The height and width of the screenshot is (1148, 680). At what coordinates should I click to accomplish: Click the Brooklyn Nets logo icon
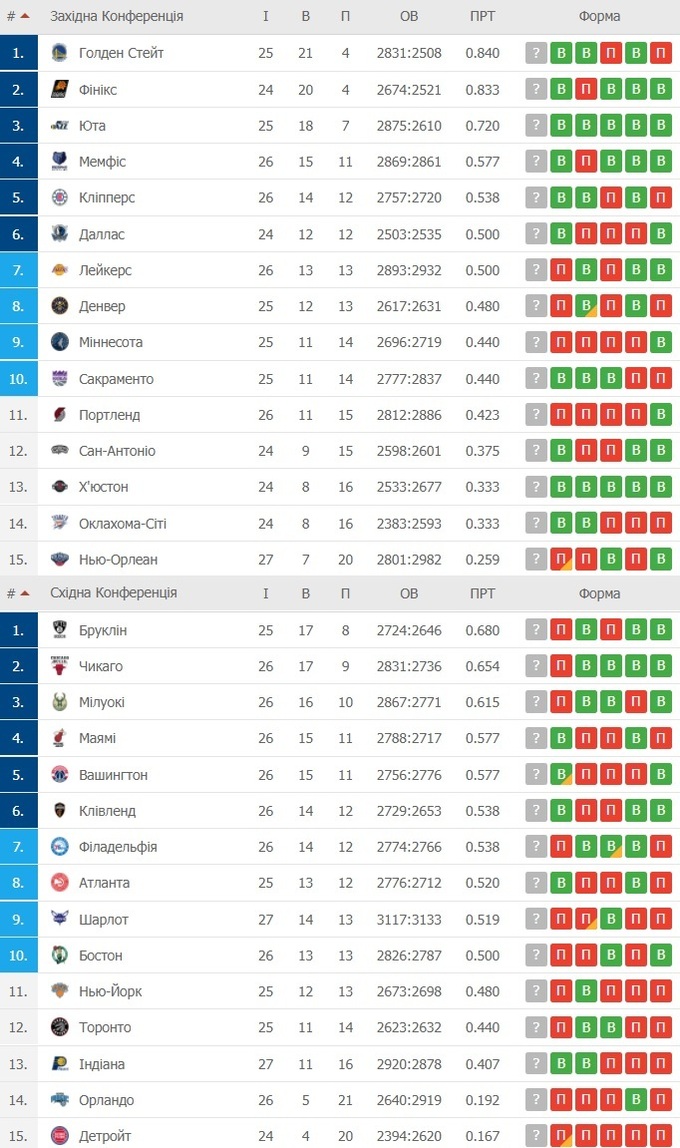[60, 630]
